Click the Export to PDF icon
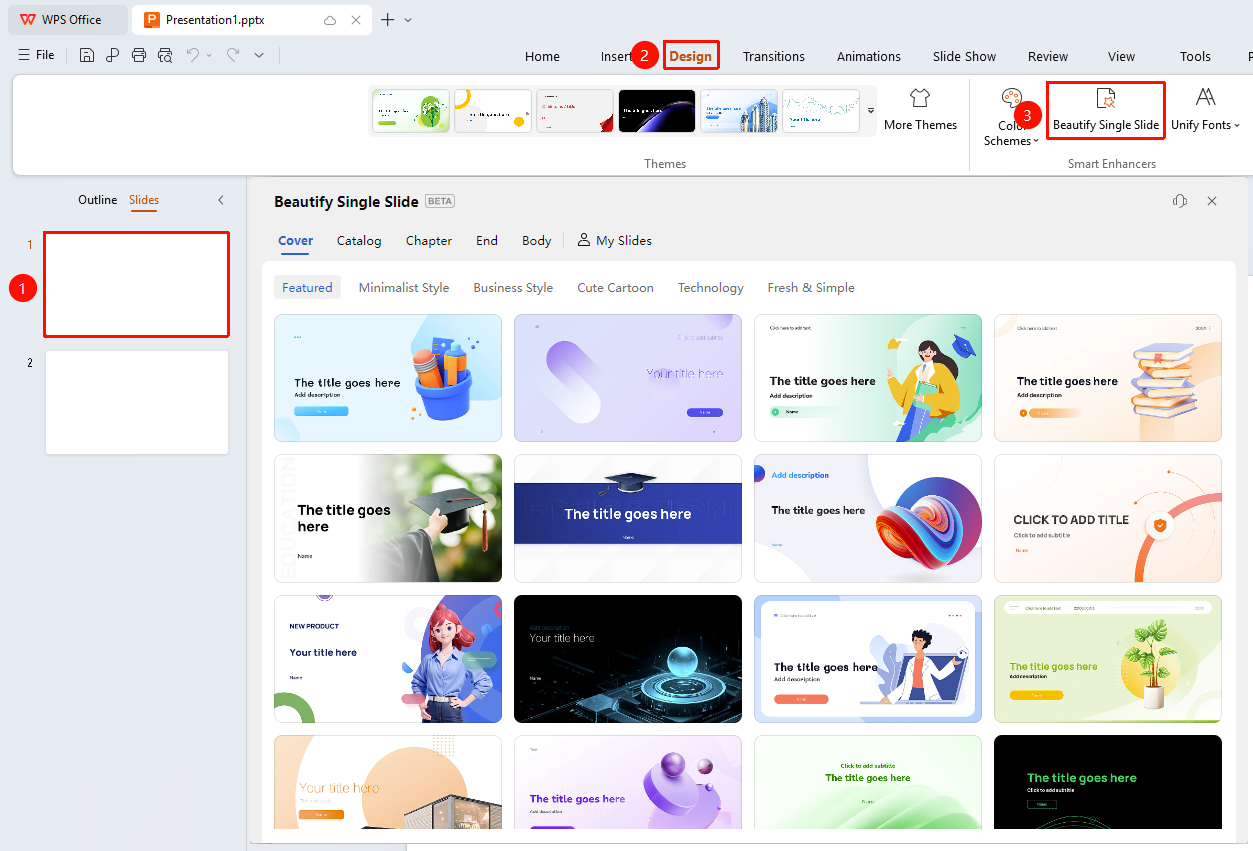Viewport: 1253px width, 851px height. [x=113, y=55]
